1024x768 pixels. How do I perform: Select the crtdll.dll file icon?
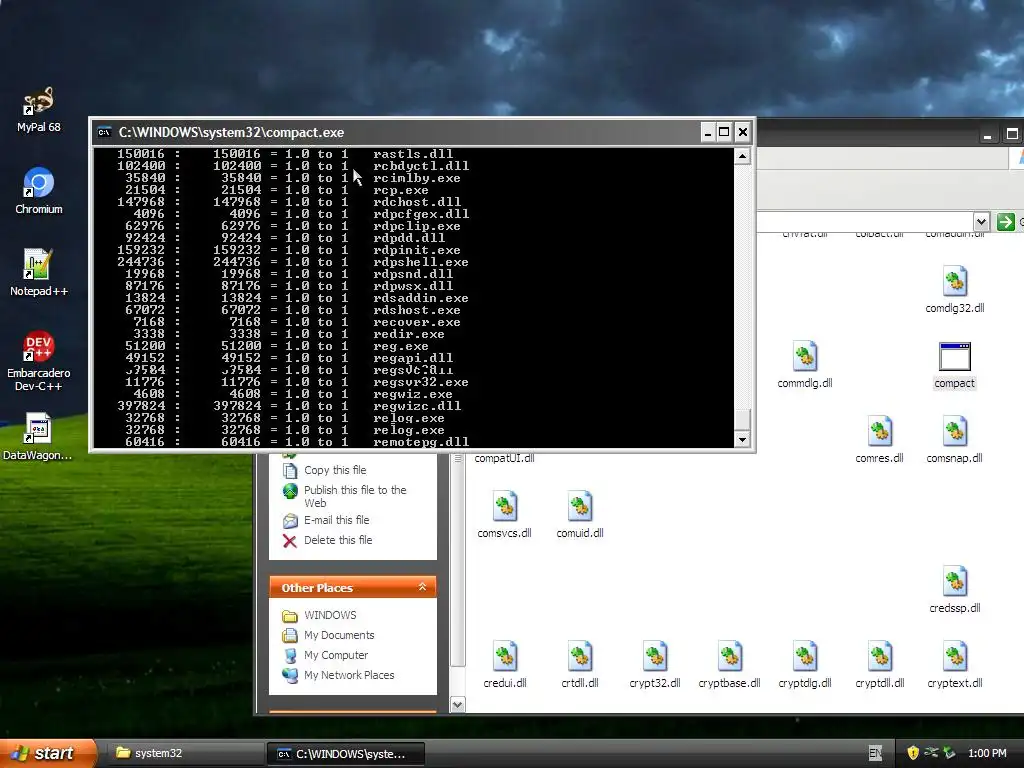[x=579, y=665]
